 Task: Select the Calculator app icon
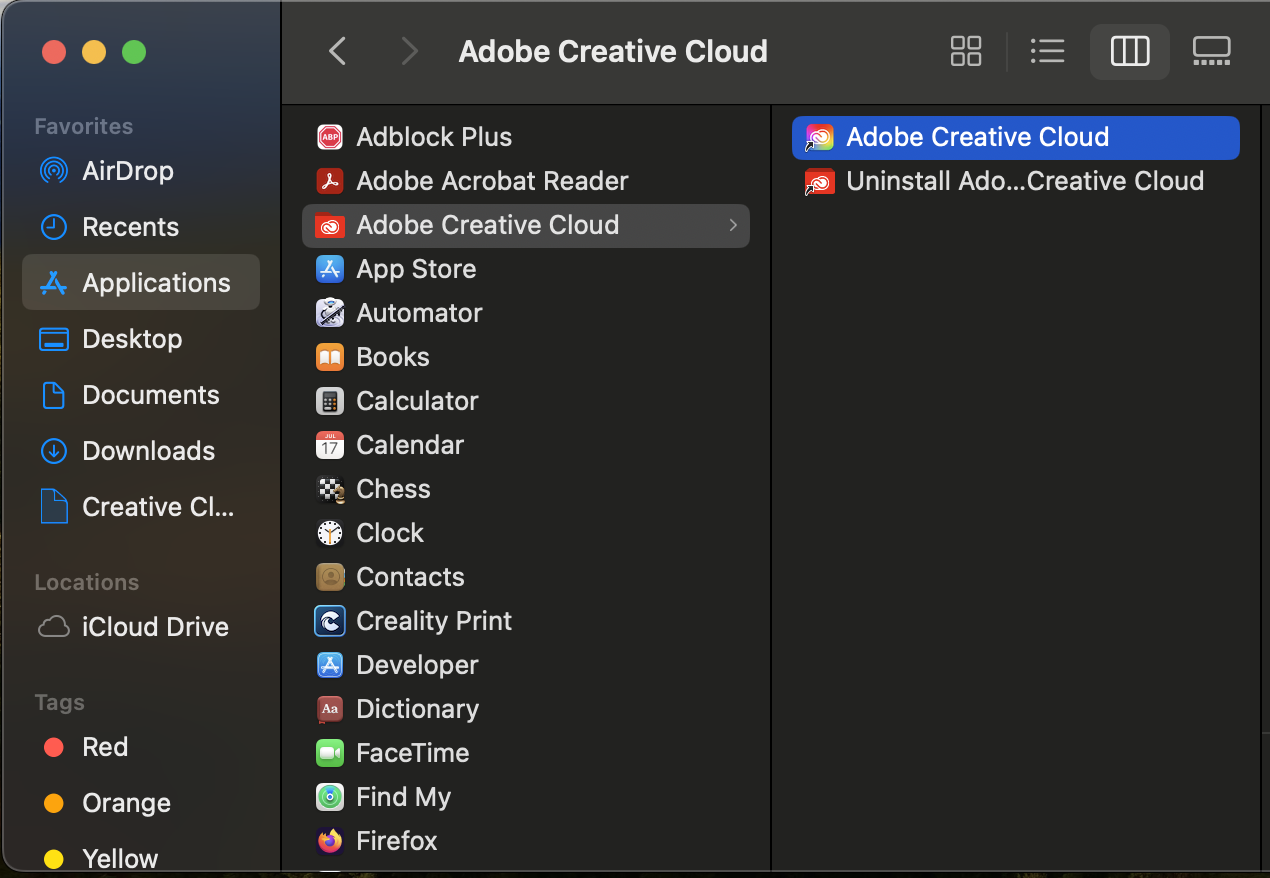click(x=329, y=401)
